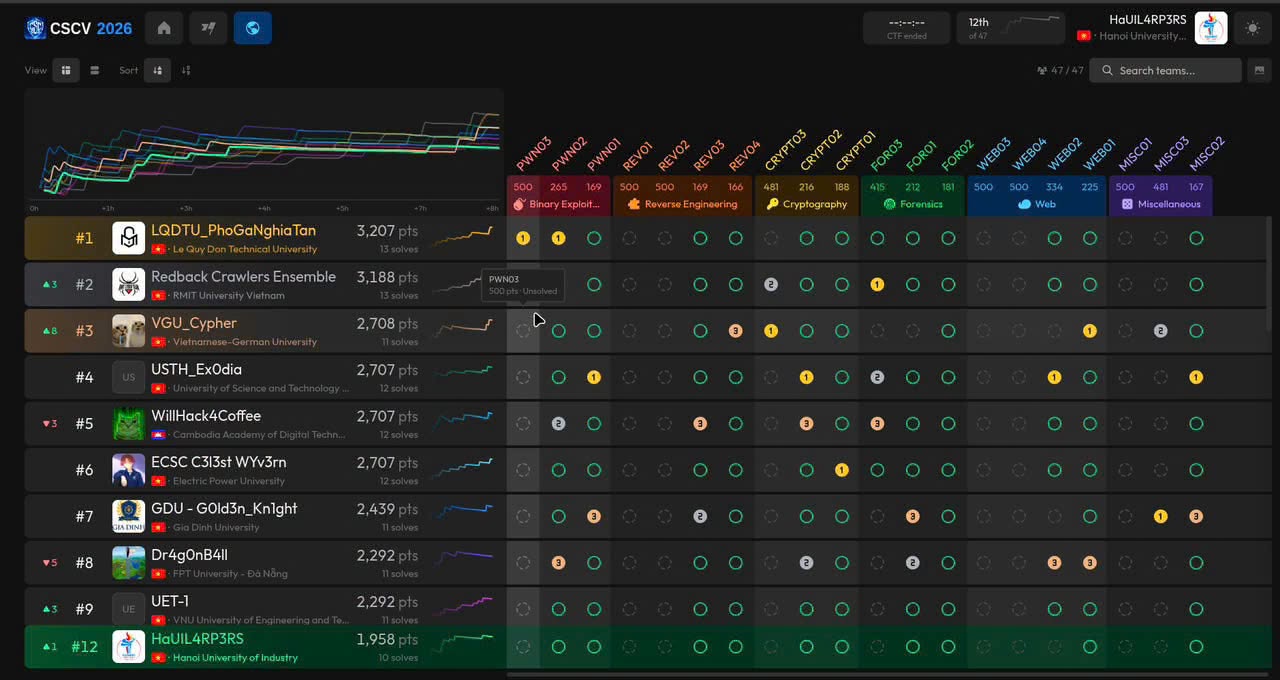Screen dimensions: 1280x680
Task: Click the image export icon beside search
Action: pos(1259,70)
